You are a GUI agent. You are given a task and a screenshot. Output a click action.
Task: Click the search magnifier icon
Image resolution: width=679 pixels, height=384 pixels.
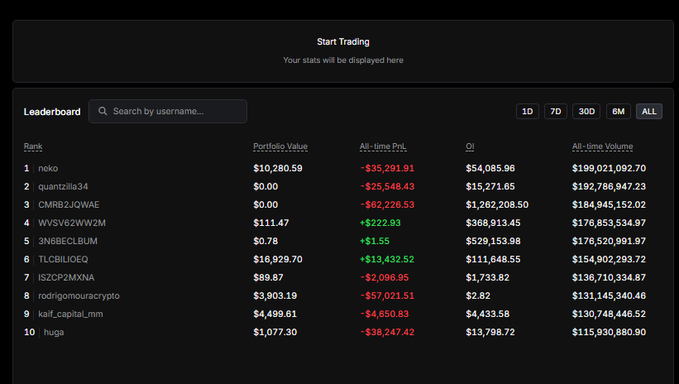[103, 111]
